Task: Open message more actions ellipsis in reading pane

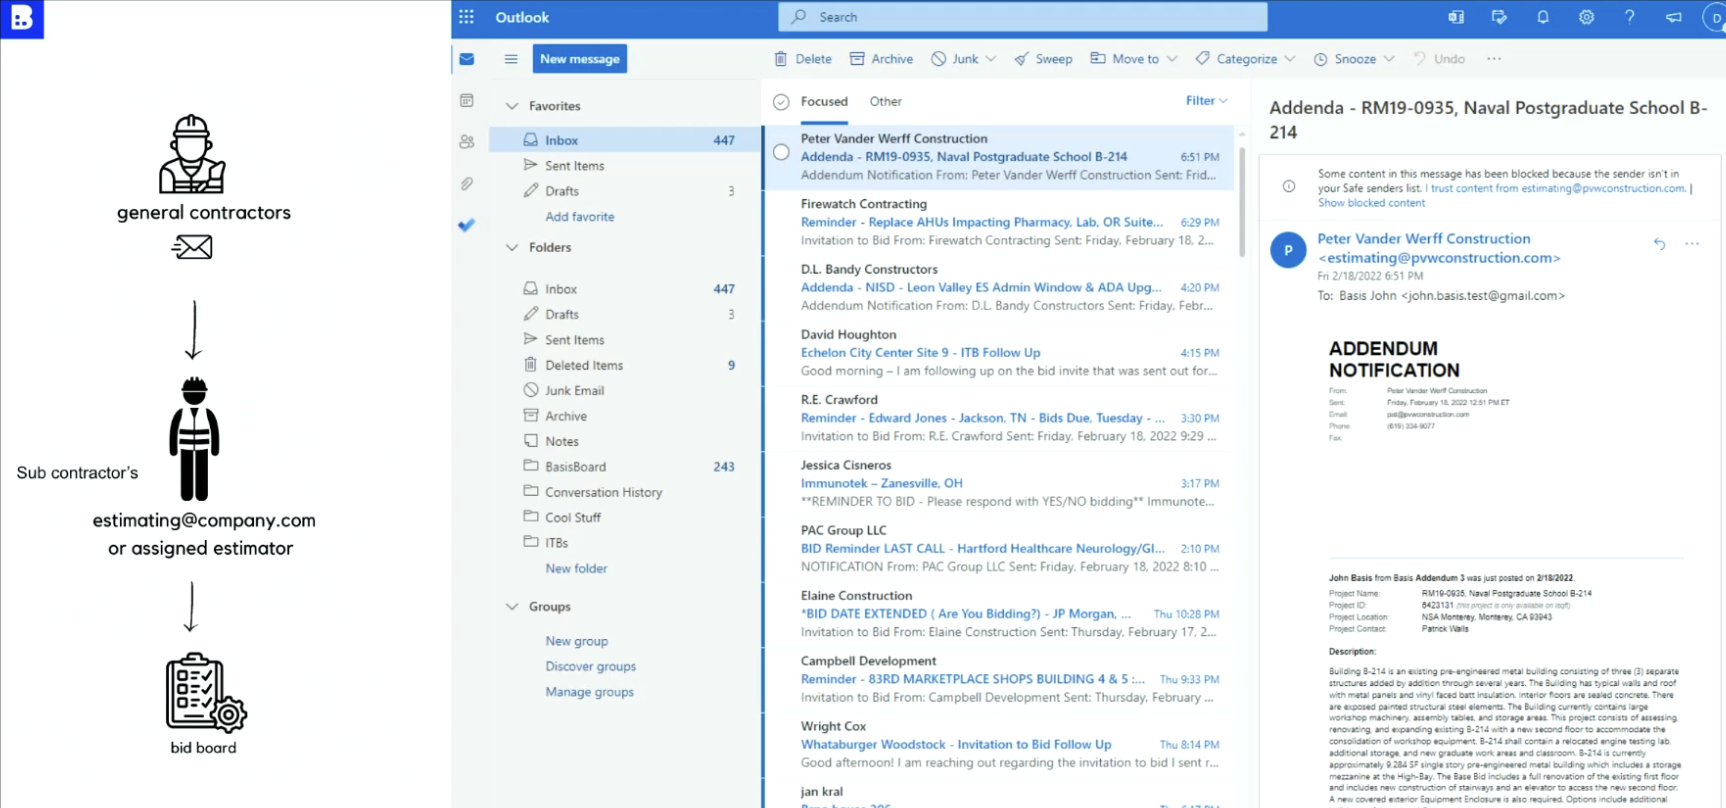Action: pyautogui.click(x=1692, y=244)
